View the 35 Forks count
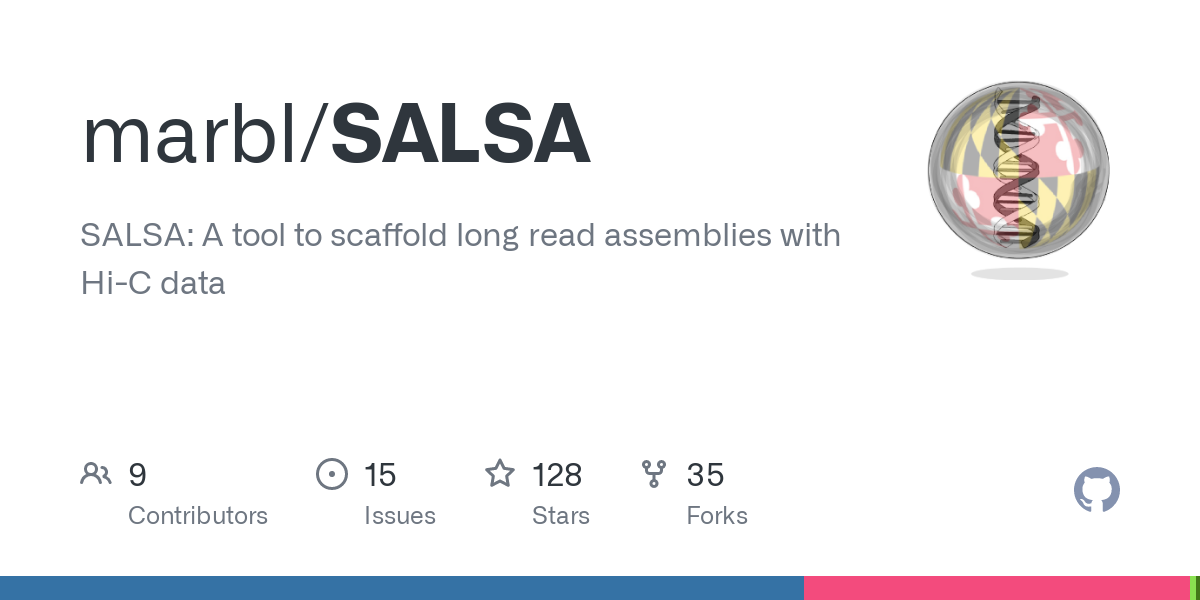 pyautogui.click(x=705, y=475)
